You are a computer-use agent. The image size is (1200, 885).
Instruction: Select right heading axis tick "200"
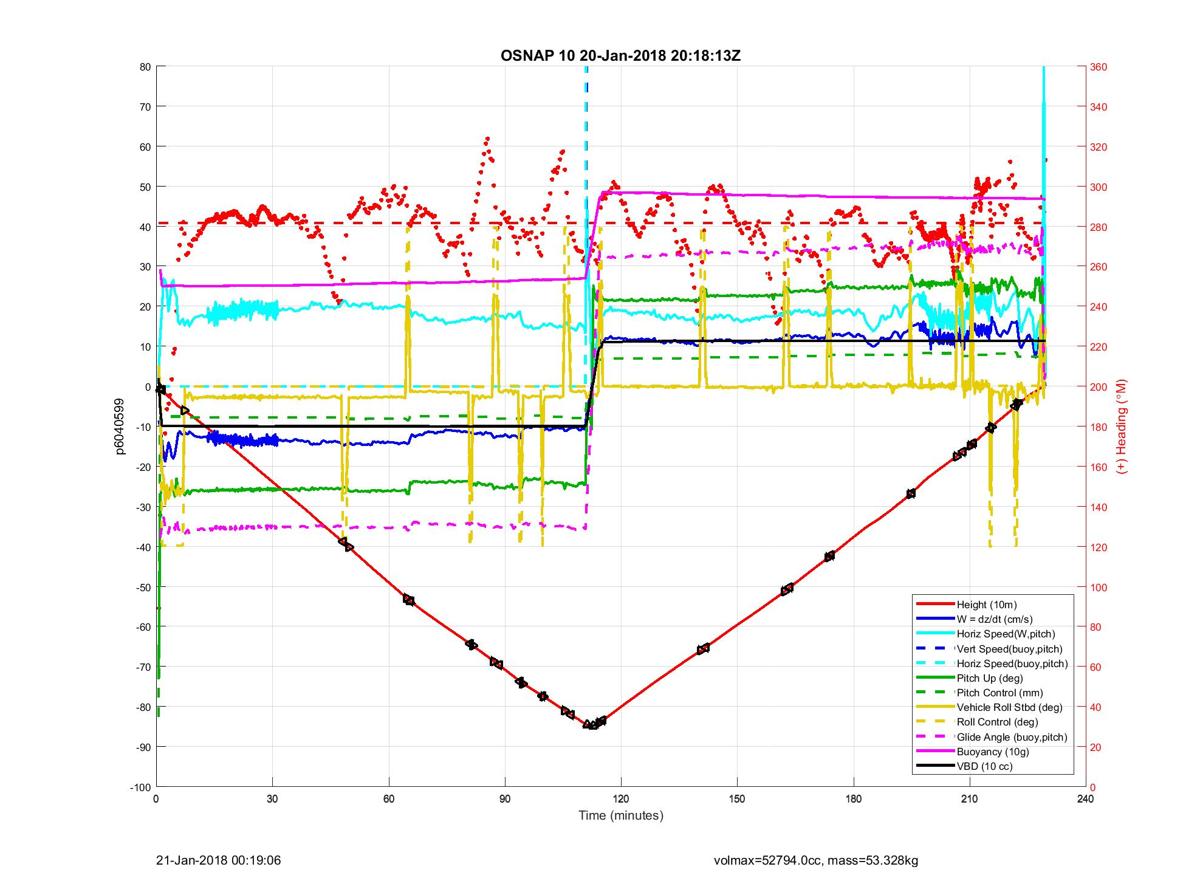[x=1100, y=387]
